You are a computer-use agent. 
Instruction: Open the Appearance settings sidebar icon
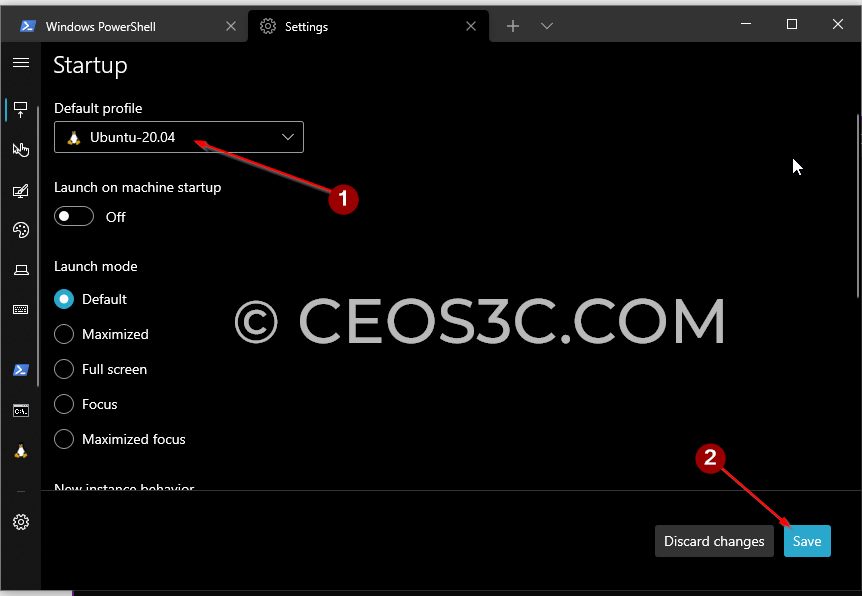tap(21, 191)
